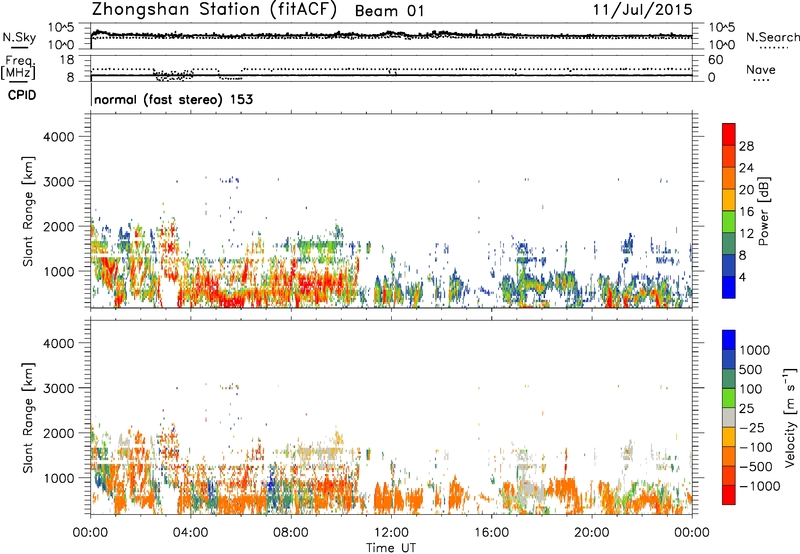The width and height of the screenshot is (800, 554).
Task: Click the Slant Range [km] label of velocity panel
Action: tap(28, 417)
